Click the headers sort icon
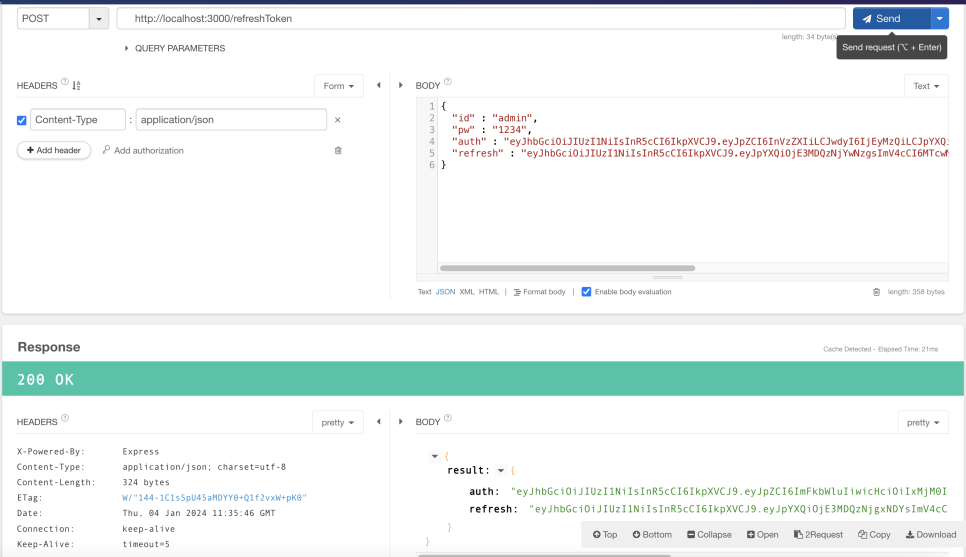This screenshot has width=966, height=557. 76,86
